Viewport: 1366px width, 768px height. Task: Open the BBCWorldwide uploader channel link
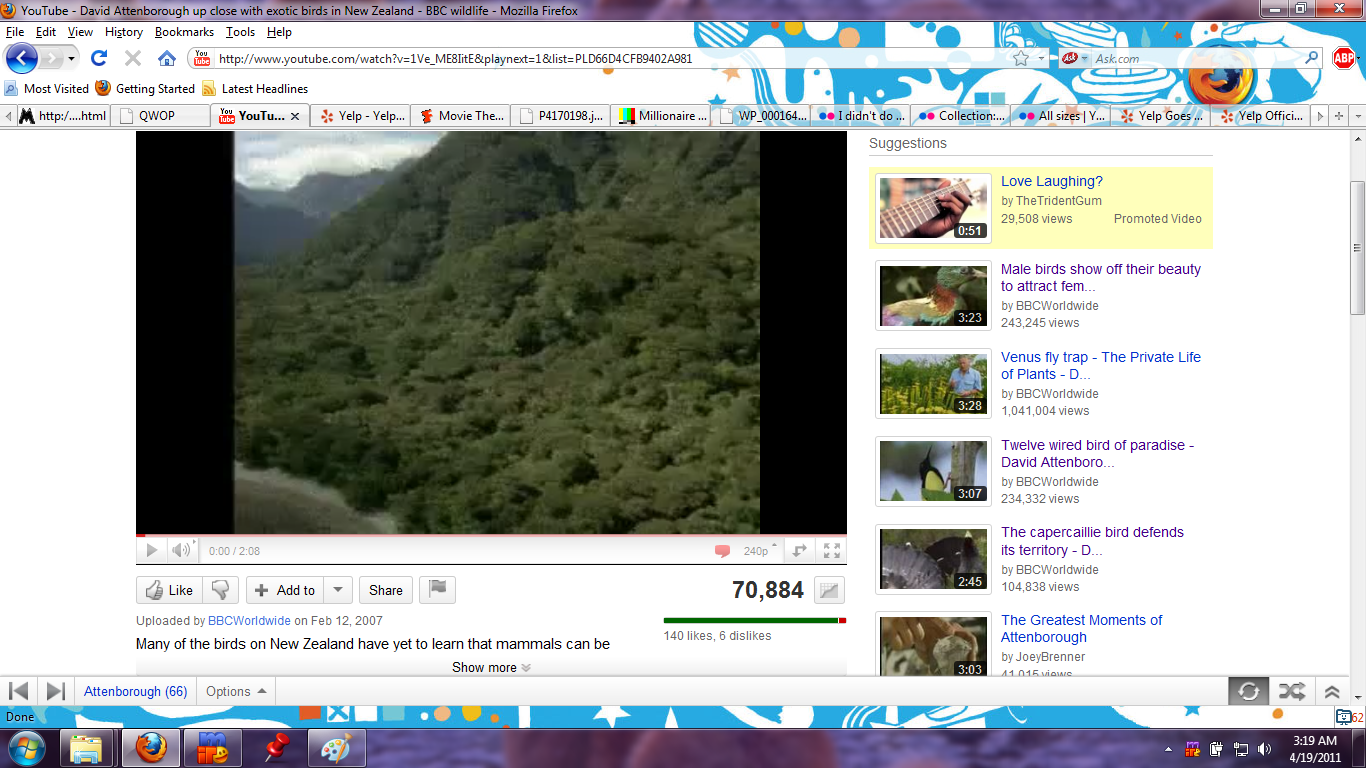(x=249, y=621)
